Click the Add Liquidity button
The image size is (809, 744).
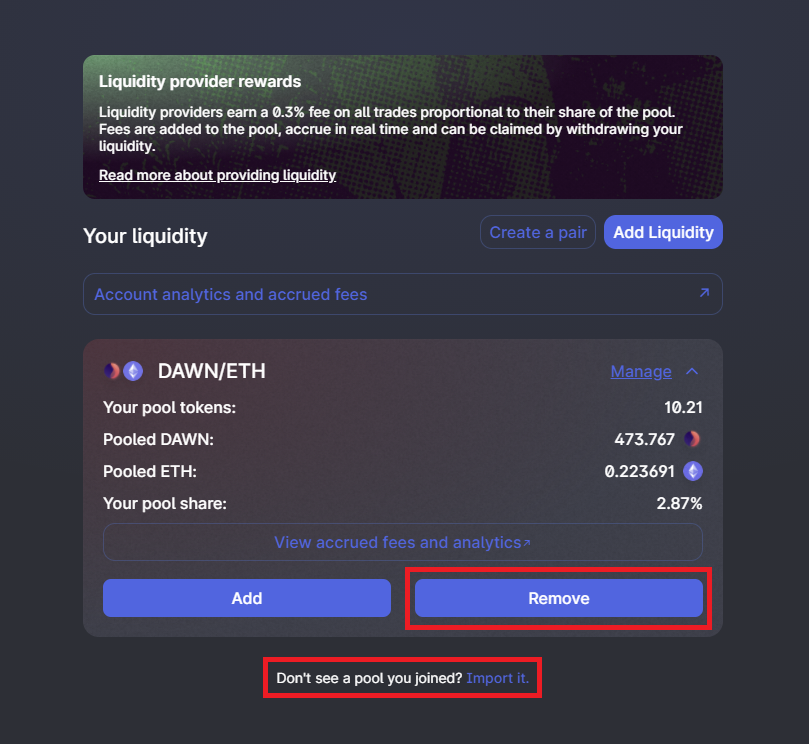click(x=663, y=232)
